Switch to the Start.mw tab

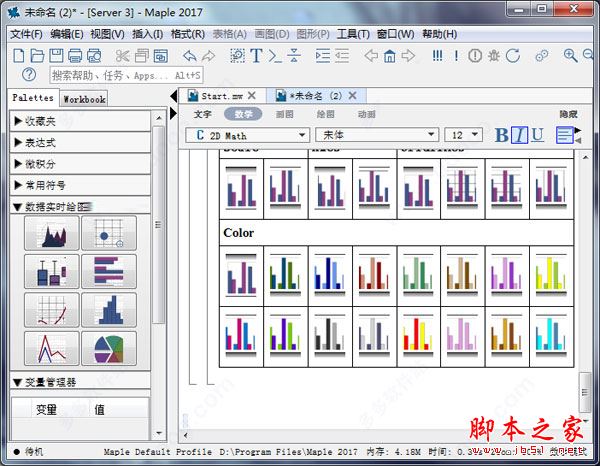(222, 96)
